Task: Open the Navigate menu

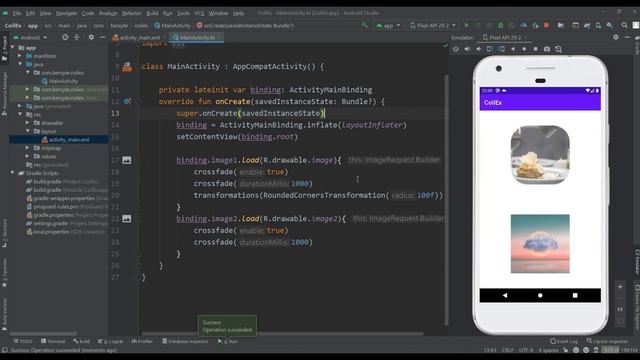Action: [66, 13]
